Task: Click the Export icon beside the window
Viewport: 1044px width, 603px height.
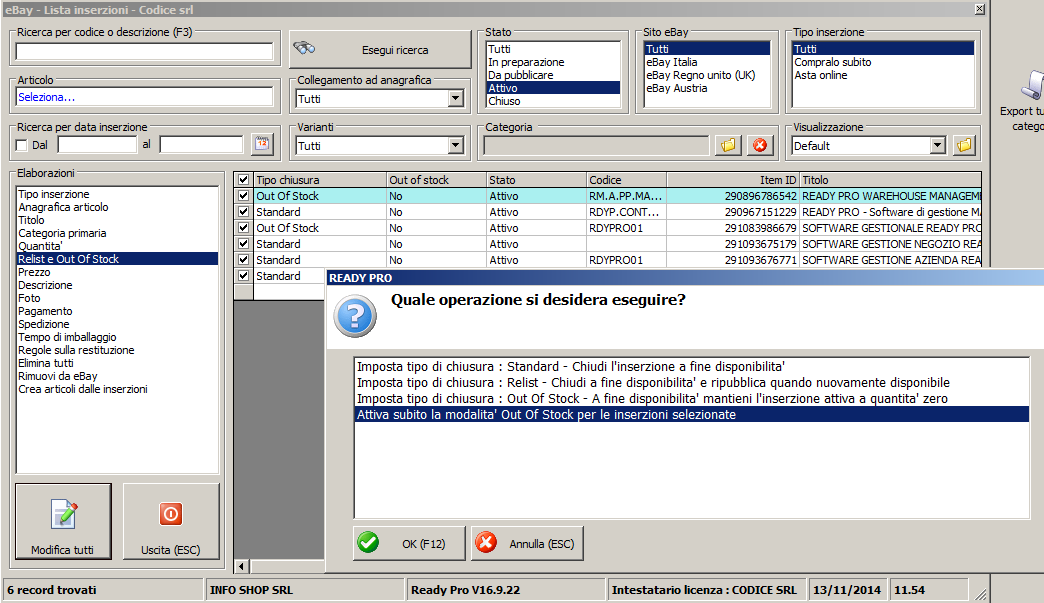Action: 1032,86
